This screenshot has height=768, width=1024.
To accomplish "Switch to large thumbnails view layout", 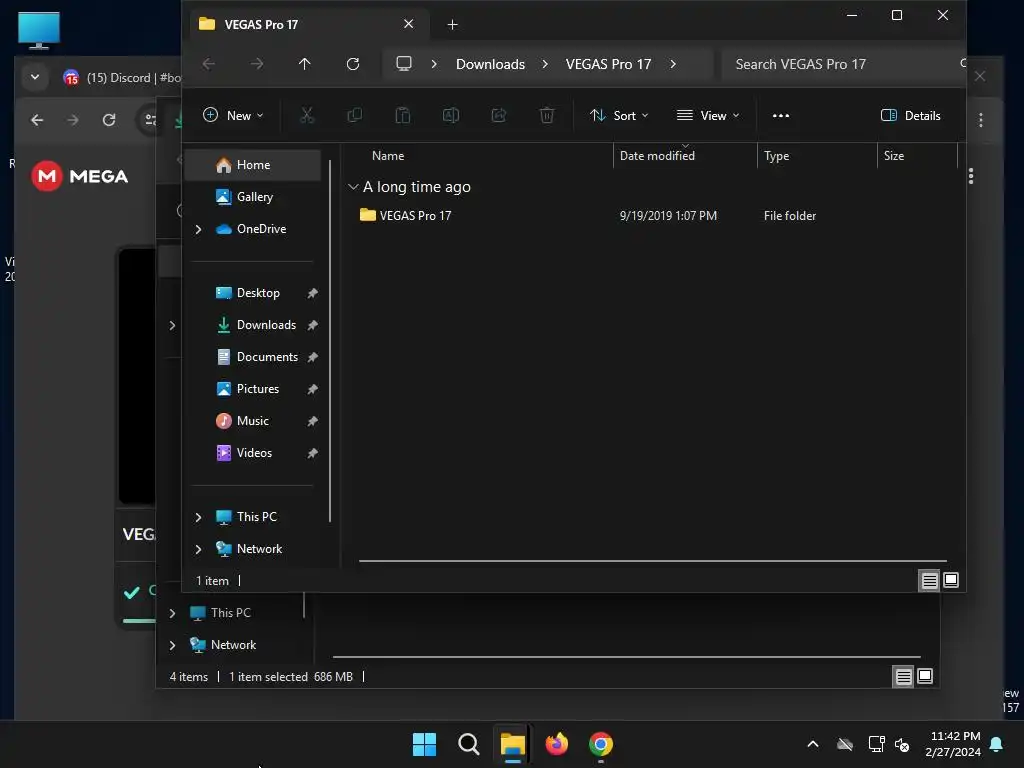I will pyautogui.click(x=951, y=581).
